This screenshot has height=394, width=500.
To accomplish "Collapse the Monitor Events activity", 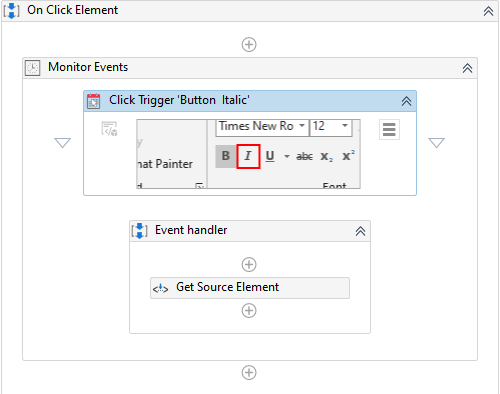I will tap(467, 68).
